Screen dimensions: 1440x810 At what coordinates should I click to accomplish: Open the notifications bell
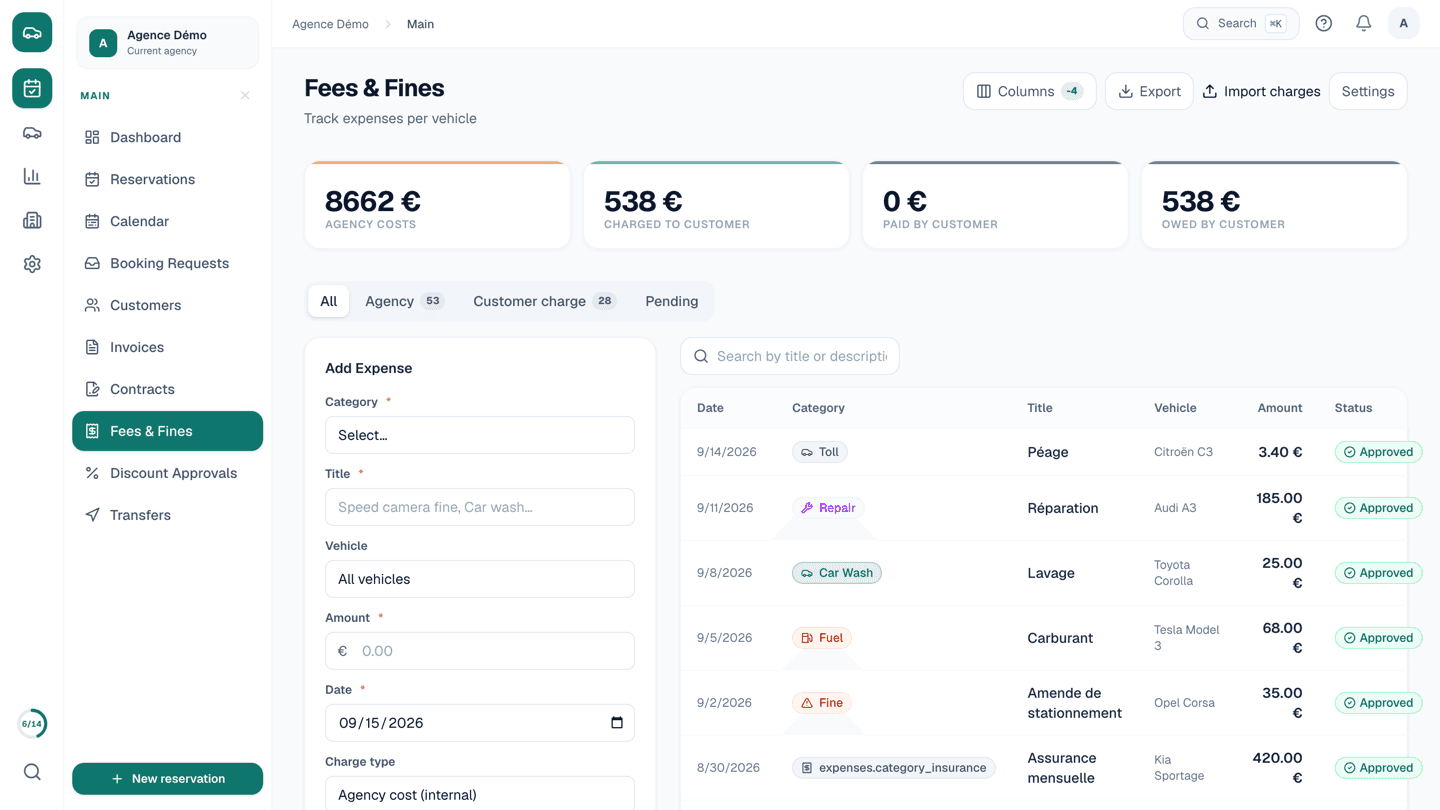pos(1364,24)
